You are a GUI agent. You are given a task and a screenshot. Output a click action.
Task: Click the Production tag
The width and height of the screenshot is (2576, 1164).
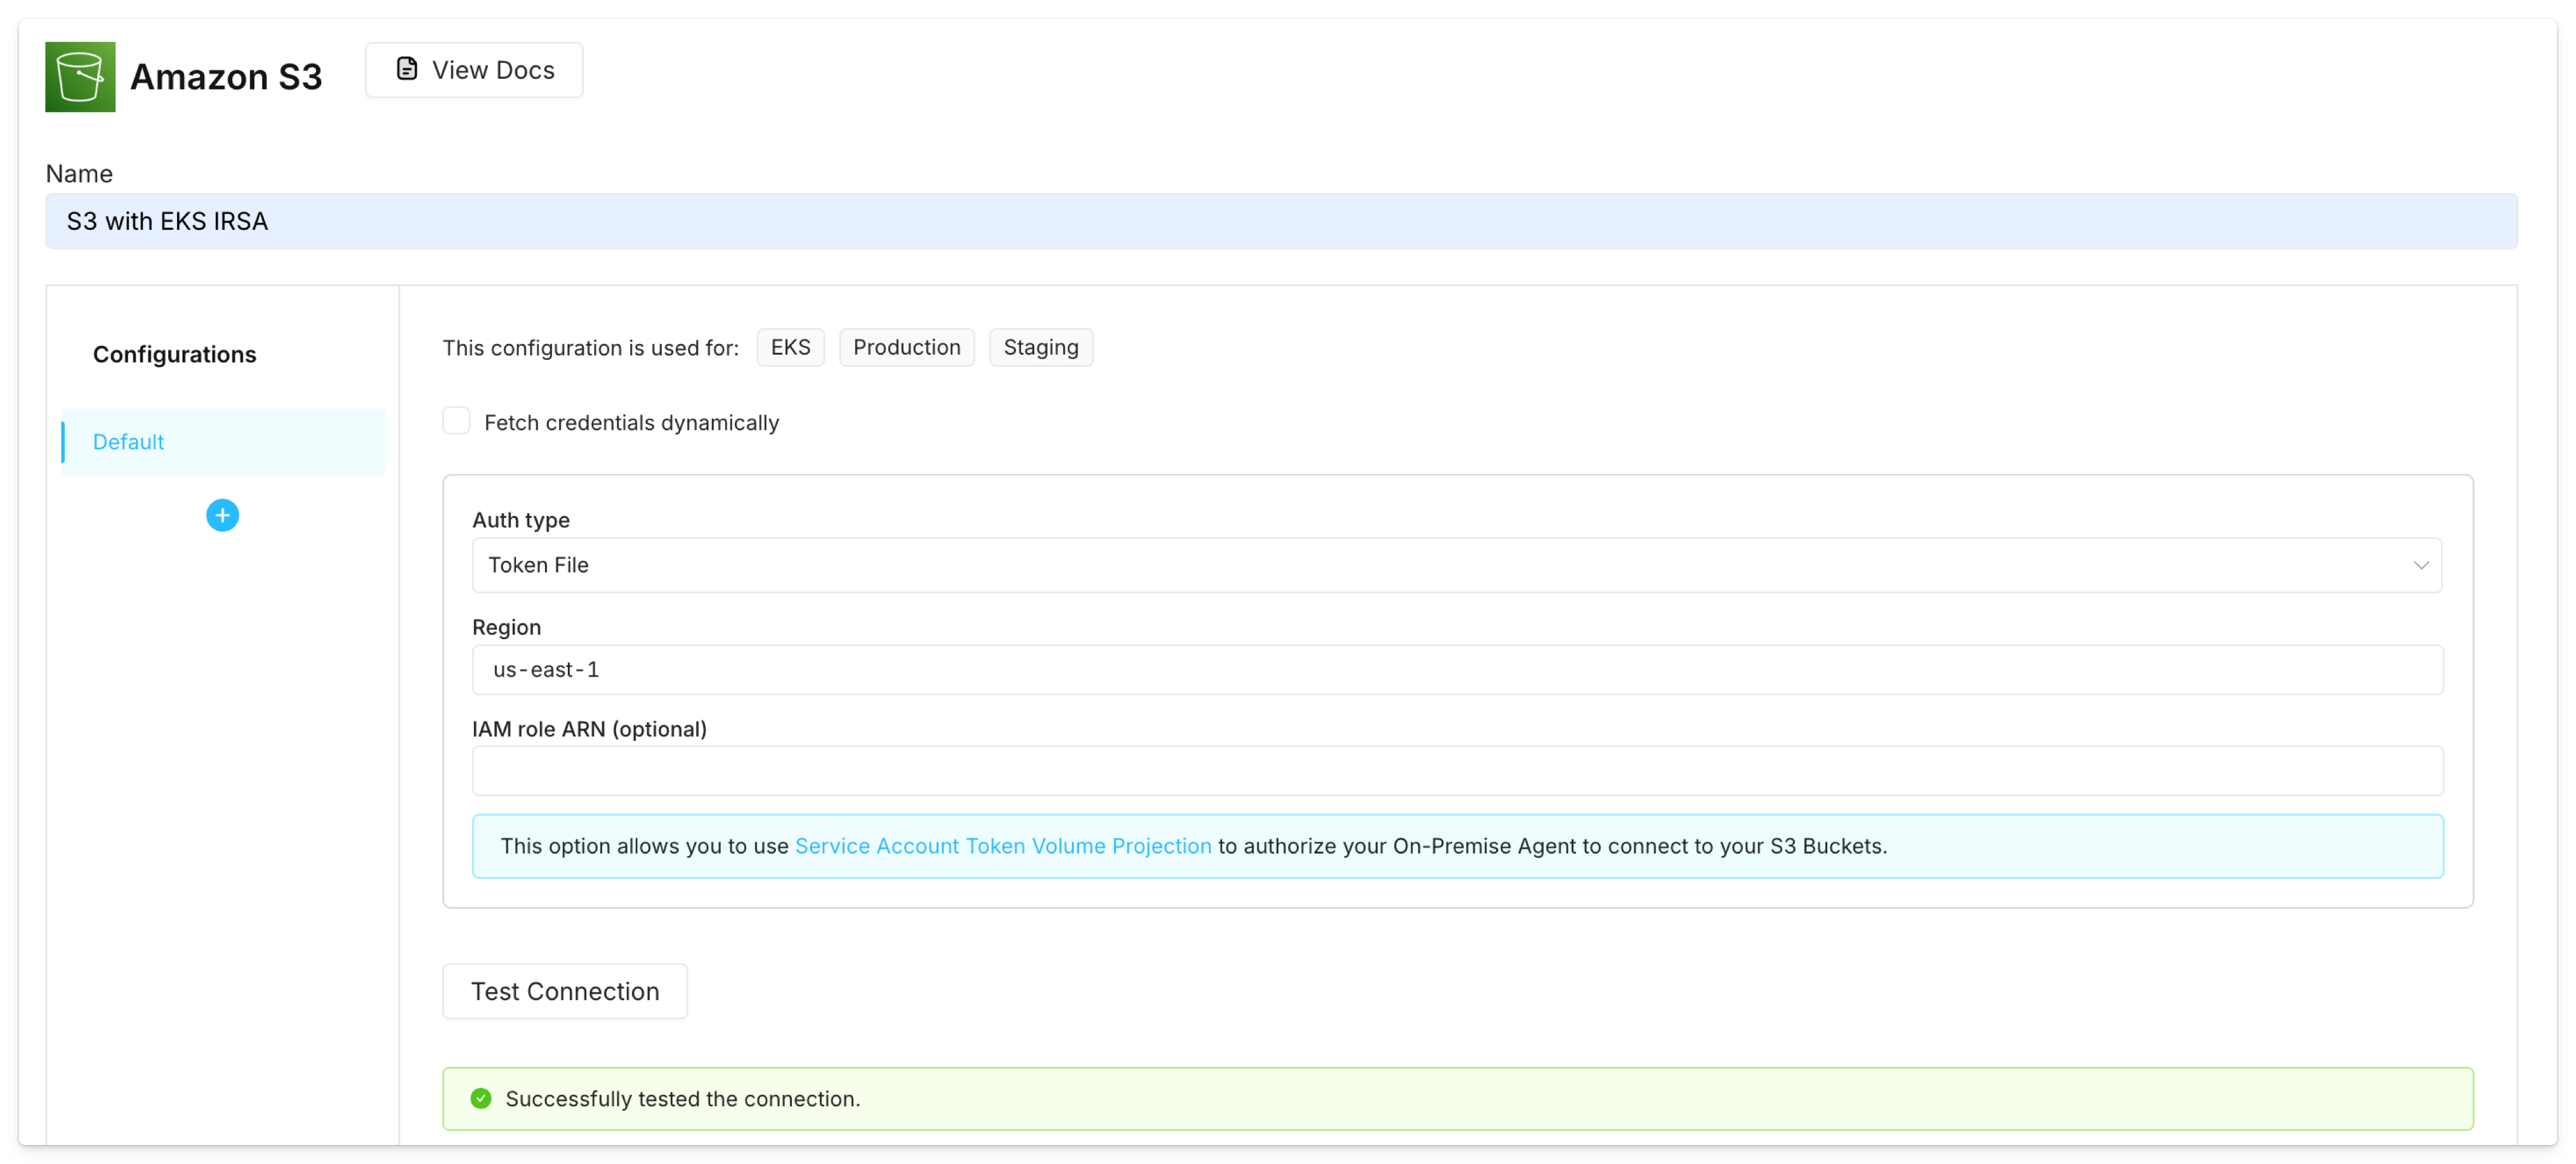(906, 347)
